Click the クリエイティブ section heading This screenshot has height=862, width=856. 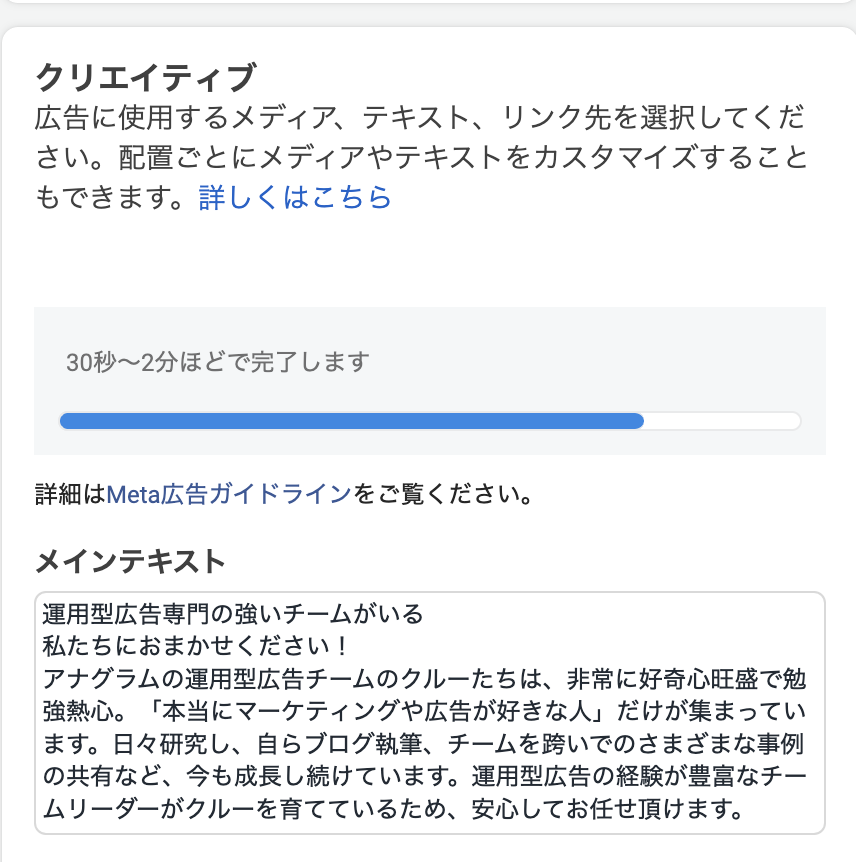coord(146,77)
